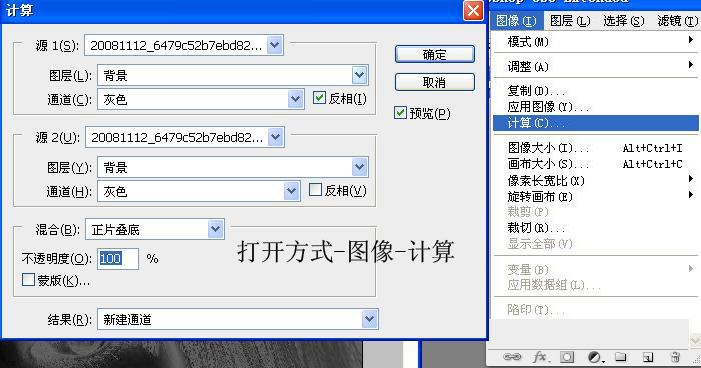Viewport: 701px width, 368px height.
Task: Click the trash icon to delete layer
Action: (x=675, y=356)
